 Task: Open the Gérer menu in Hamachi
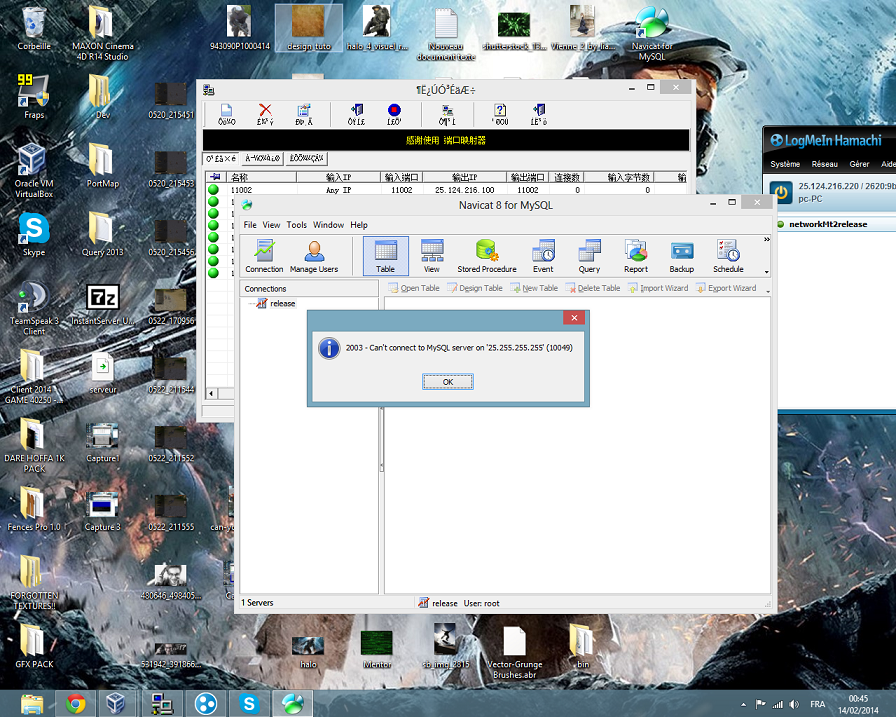coord(859,164)
